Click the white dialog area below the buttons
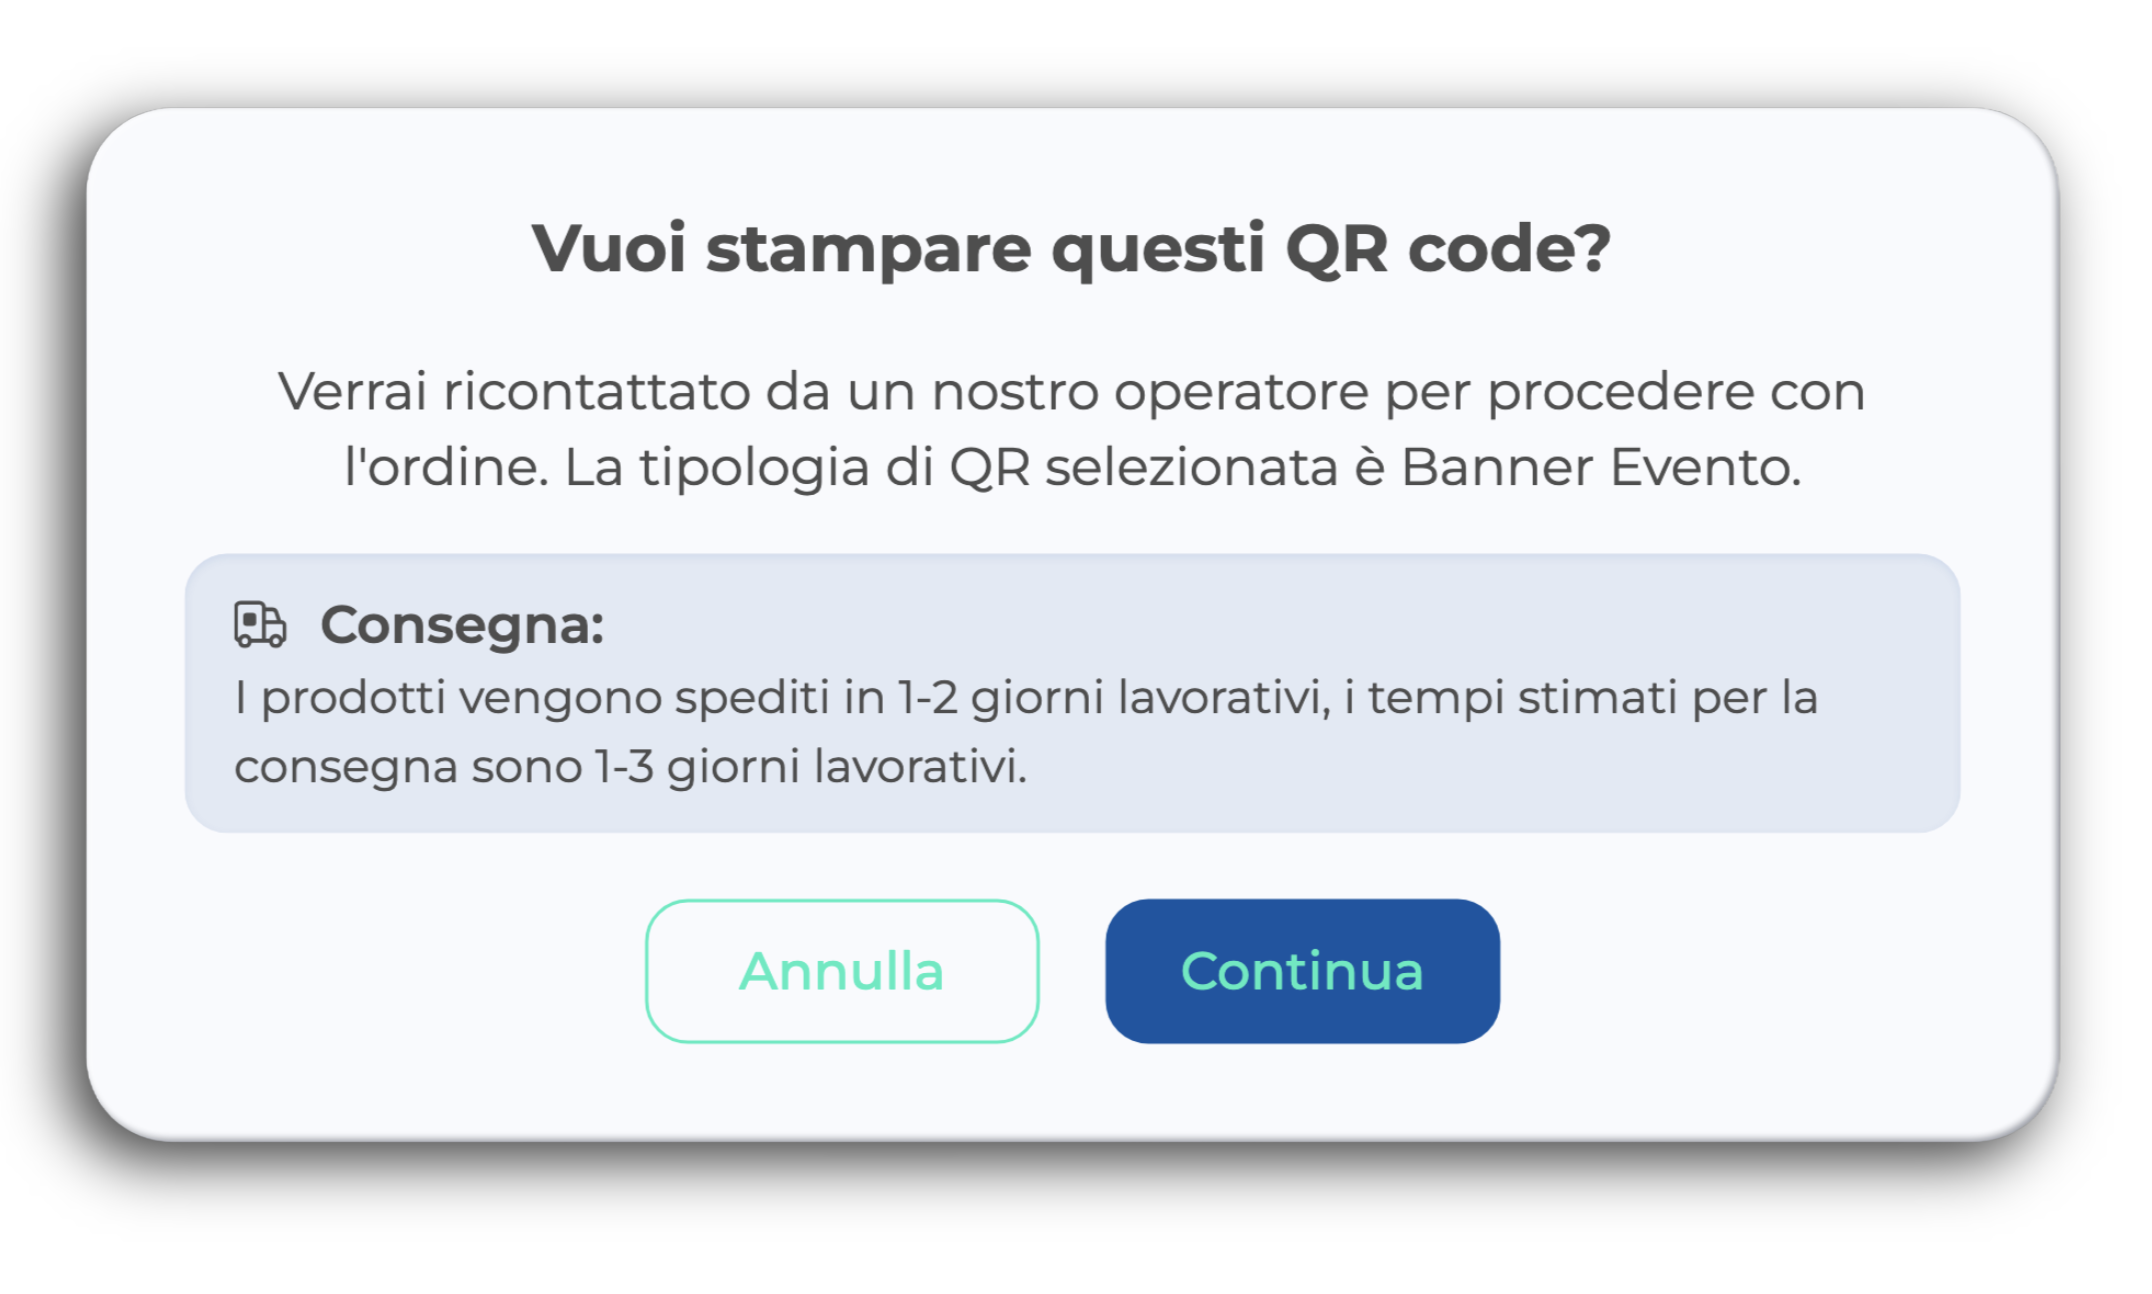This screenshot has width=2152, height=1294. click(x=1072, y=1090)
